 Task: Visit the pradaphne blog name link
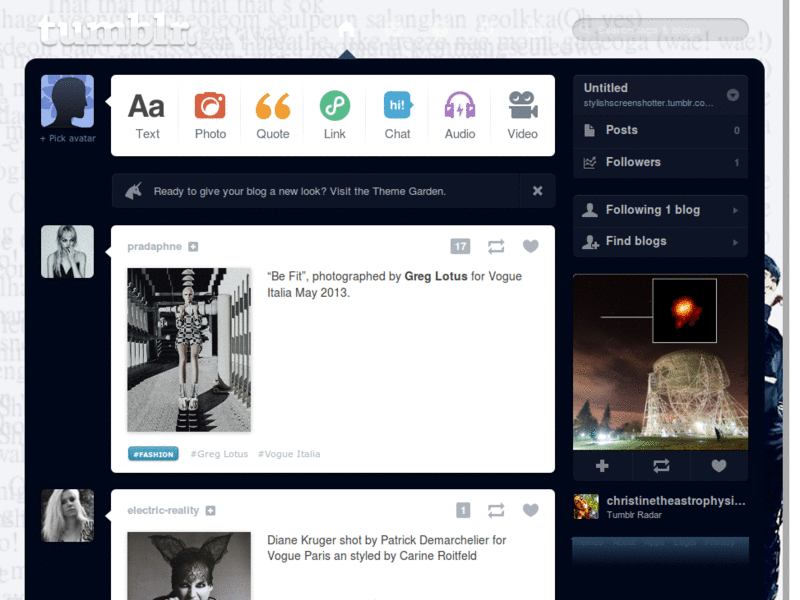[x=155, y=247]
